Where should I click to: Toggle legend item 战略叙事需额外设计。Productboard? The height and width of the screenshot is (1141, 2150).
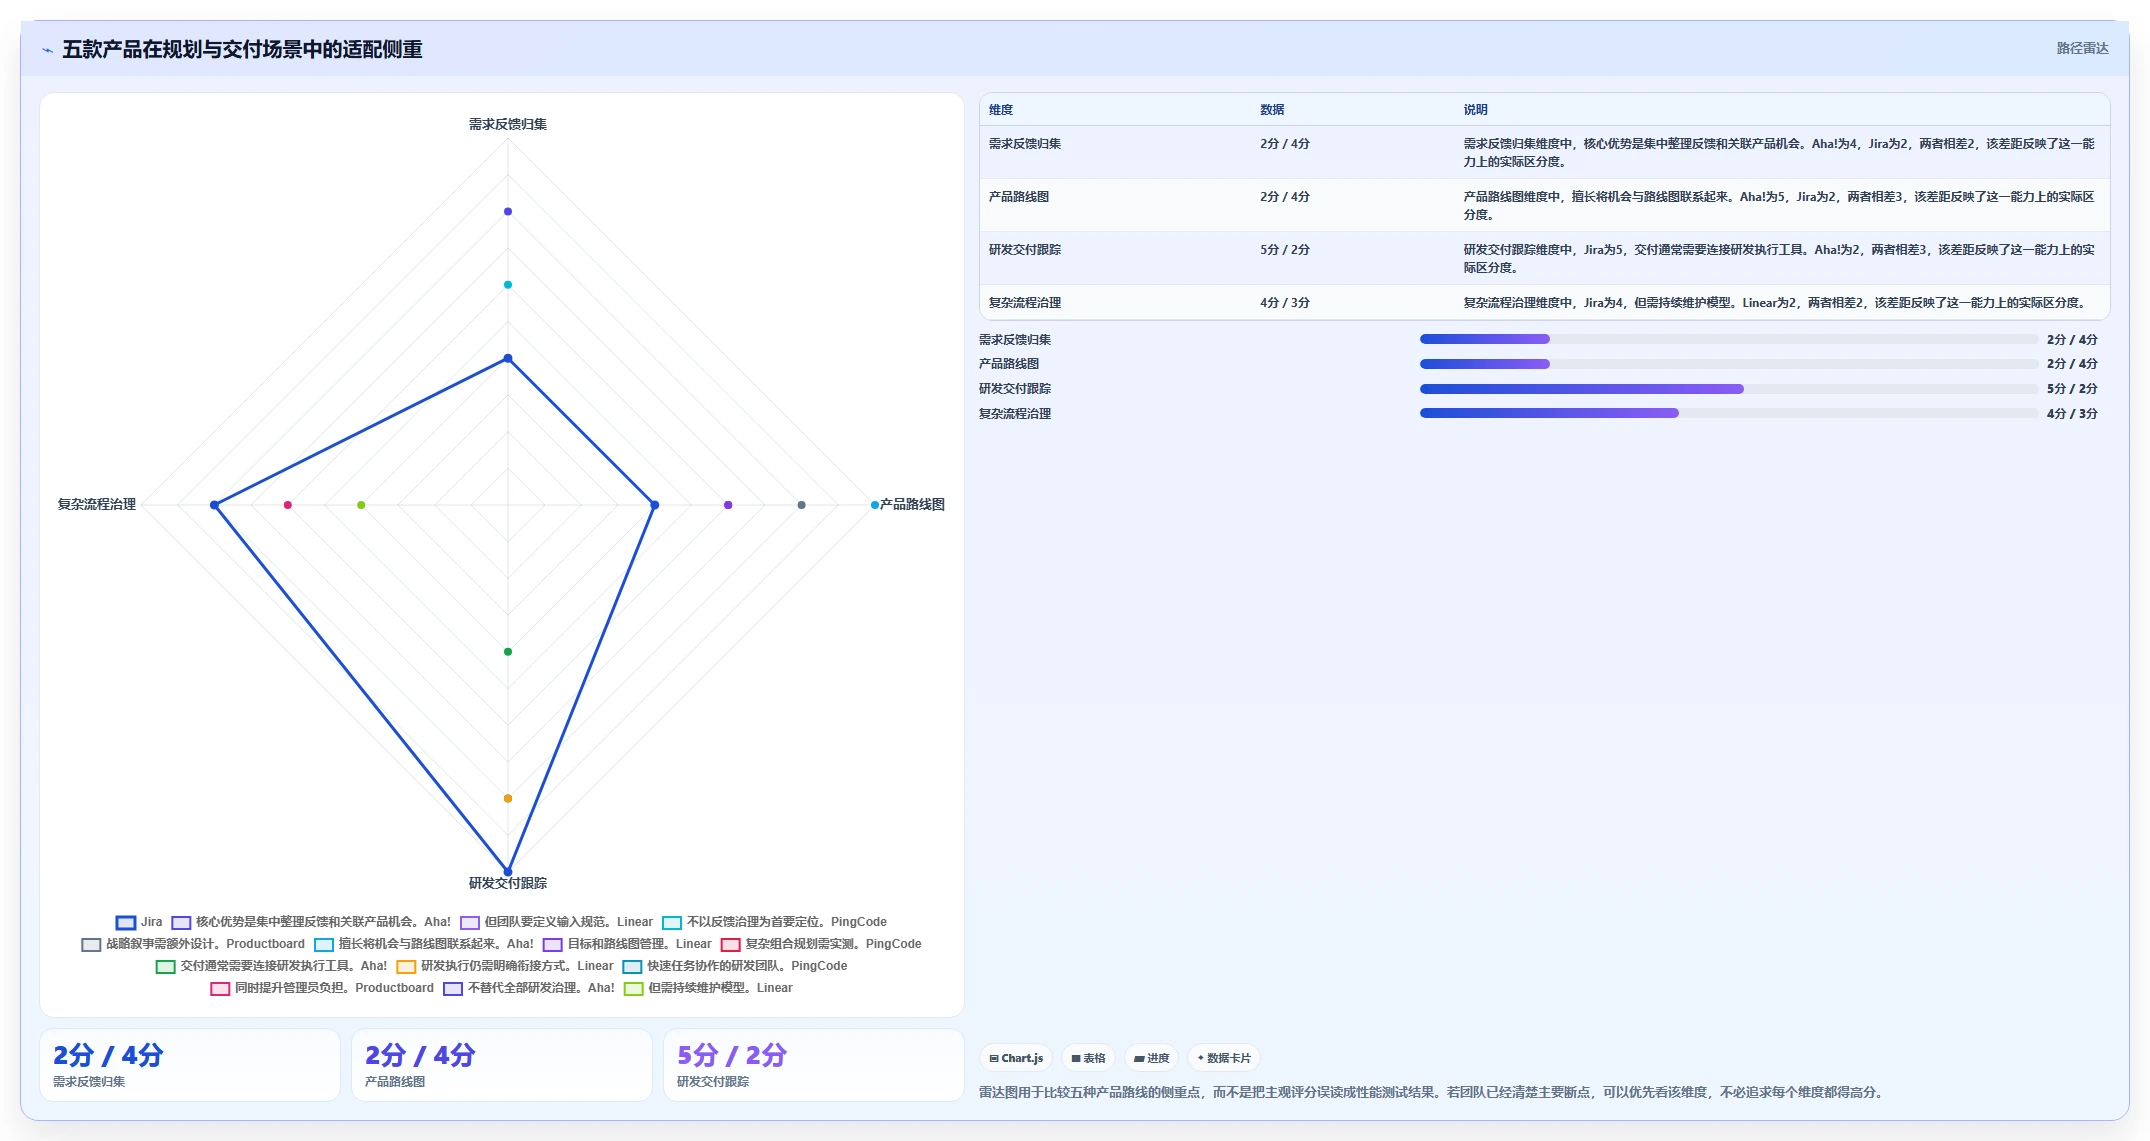point(193,944)
